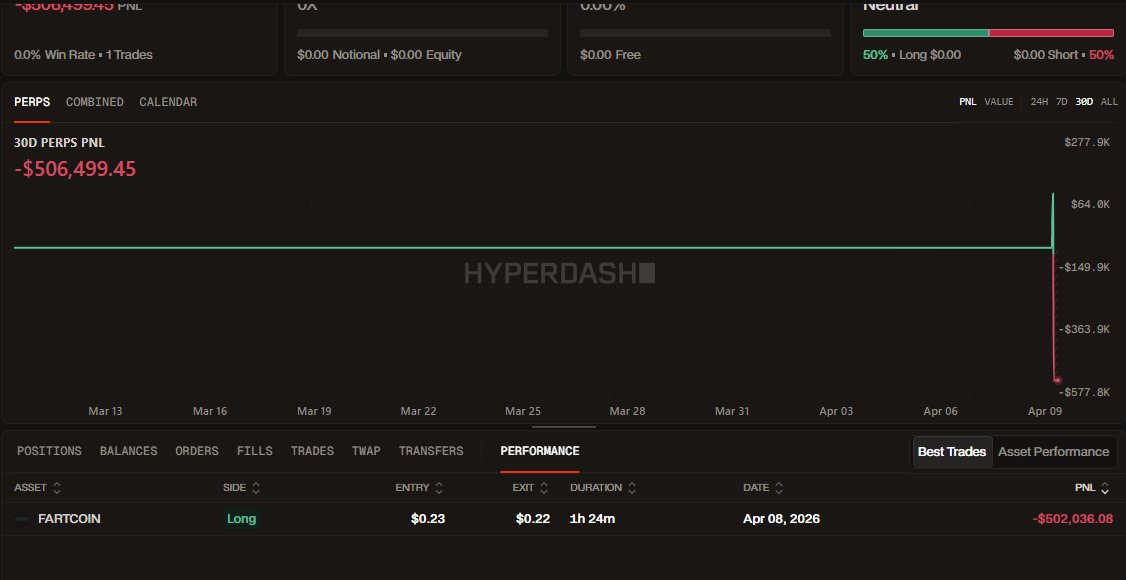Show Best Trades view
Screen dimensions: 1126x580
coord(951,452)
